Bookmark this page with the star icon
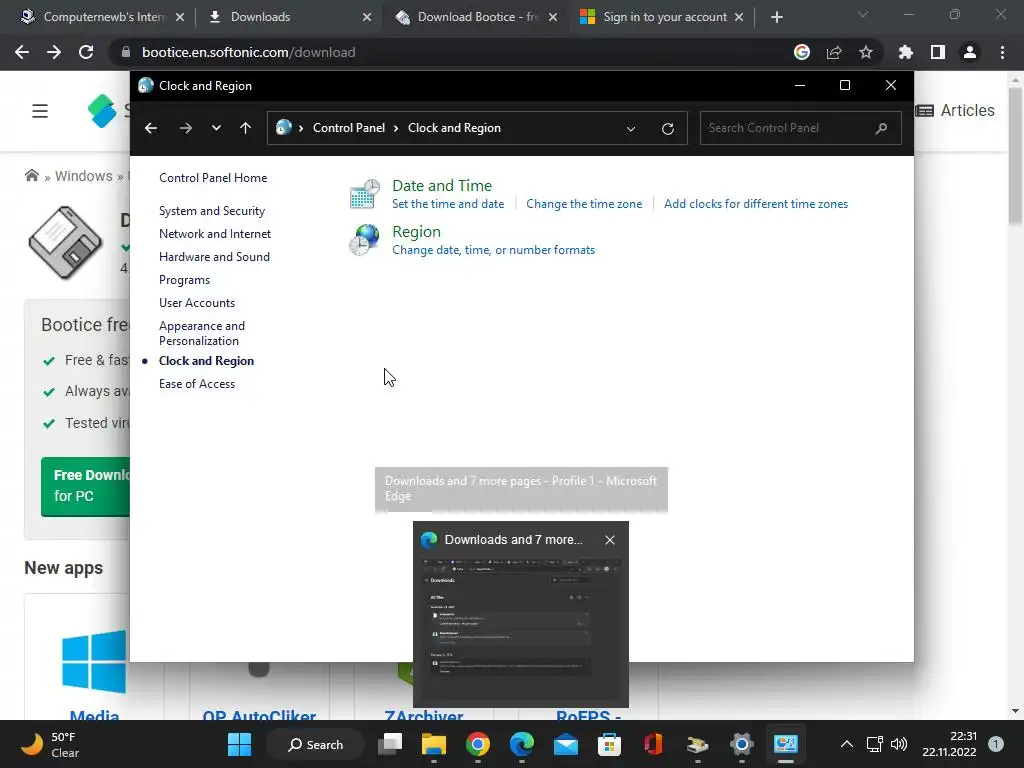 click(865, 52)
